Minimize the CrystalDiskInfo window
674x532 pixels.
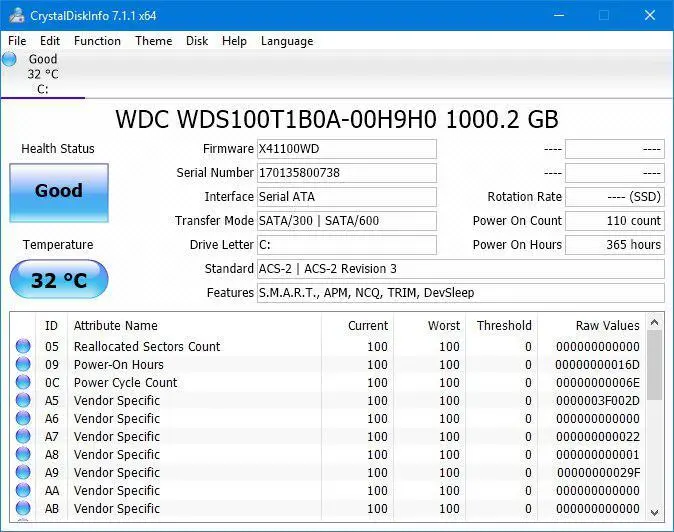tap(559, 15)
